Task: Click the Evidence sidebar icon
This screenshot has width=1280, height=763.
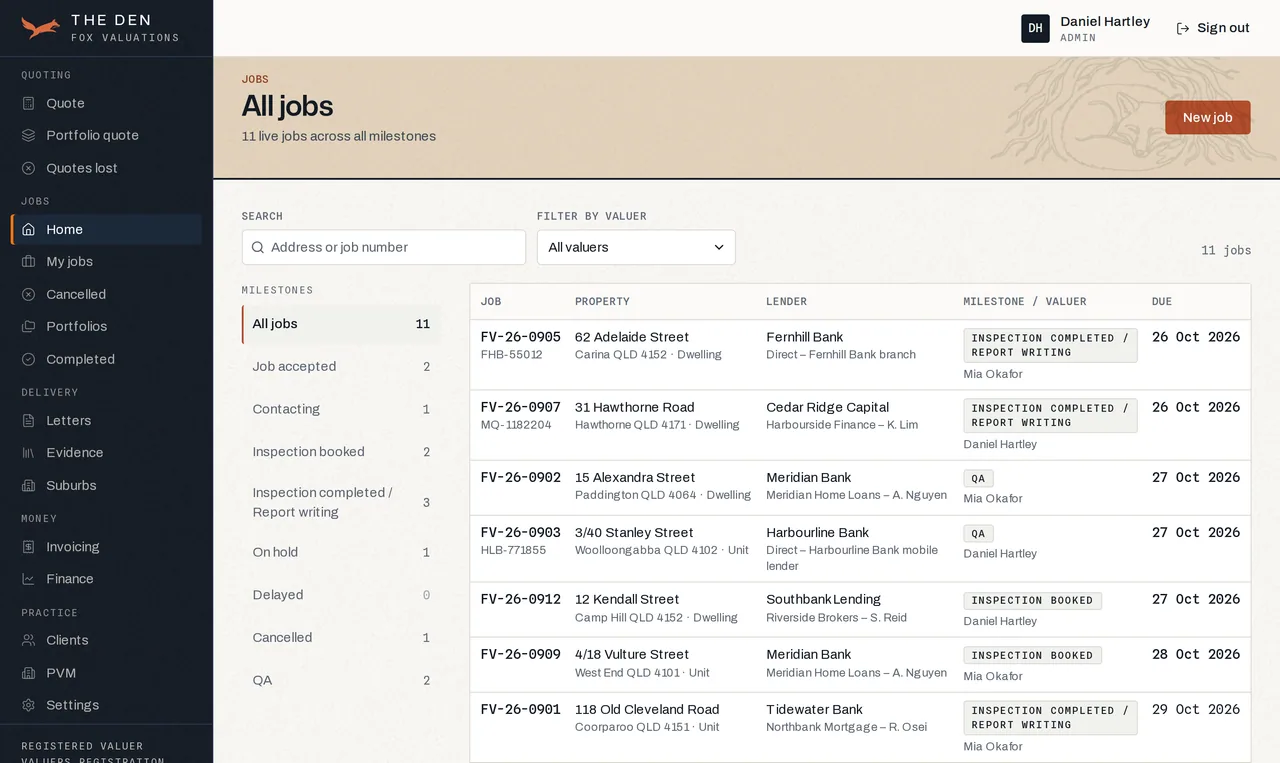Action: pos(29,452)
